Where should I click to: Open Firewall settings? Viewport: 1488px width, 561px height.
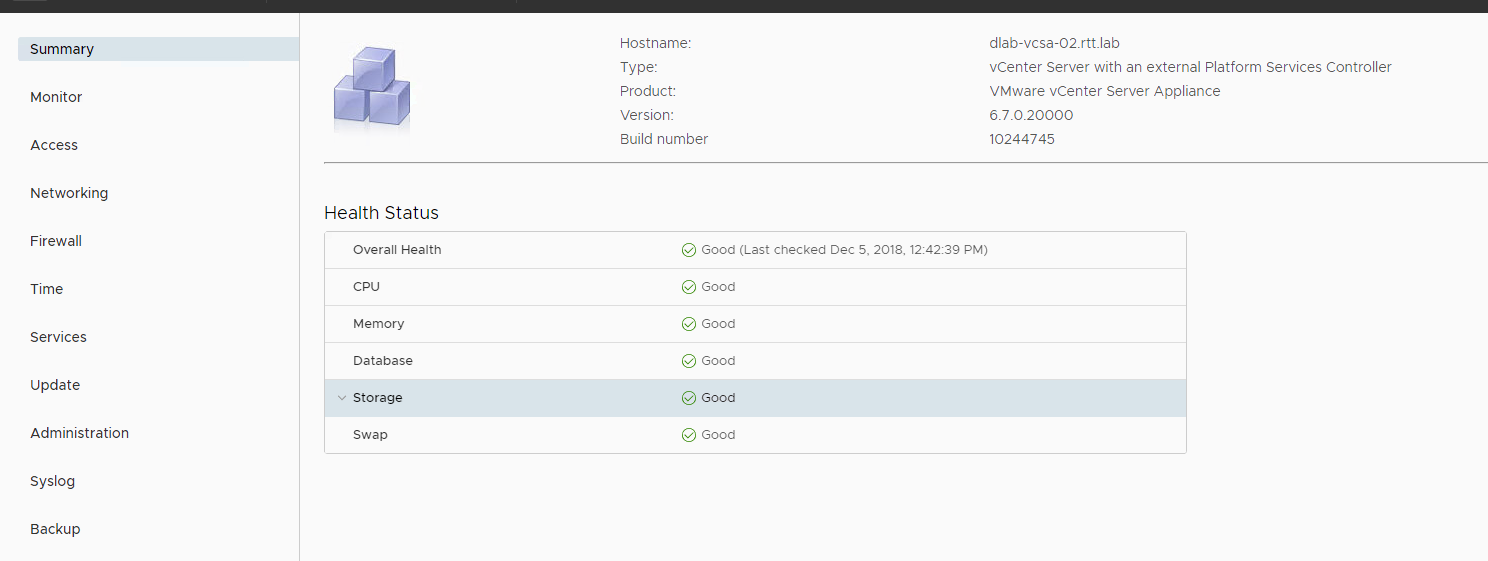coord(56,241)
